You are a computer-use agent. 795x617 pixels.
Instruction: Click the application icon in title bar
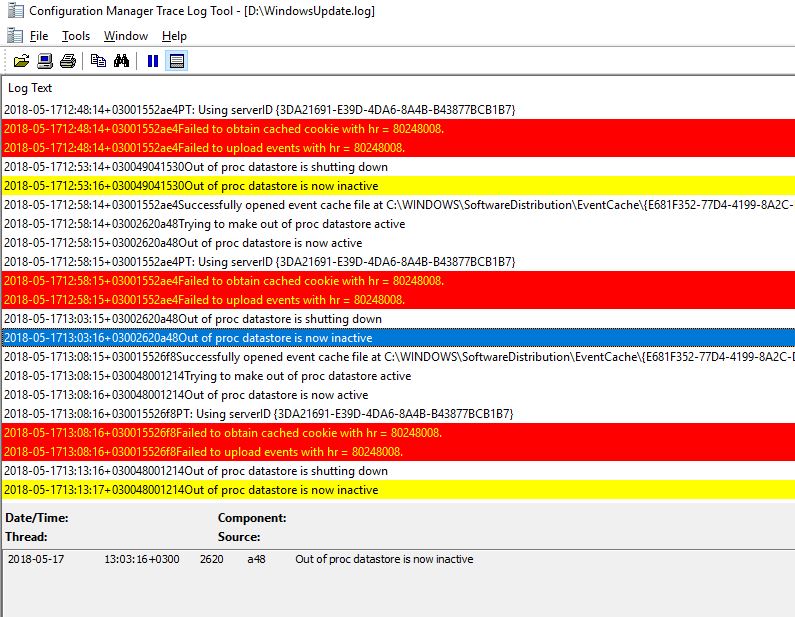click(16, 11)
